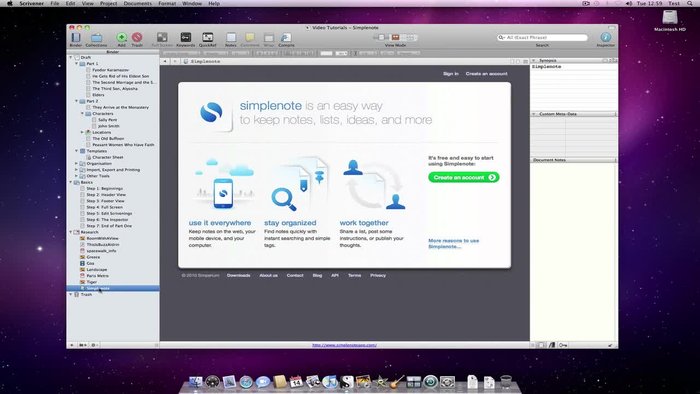Select Character Sheet template
Image resolution: width=700 pixels, height=394 pixels.
[x=108, y=157]
